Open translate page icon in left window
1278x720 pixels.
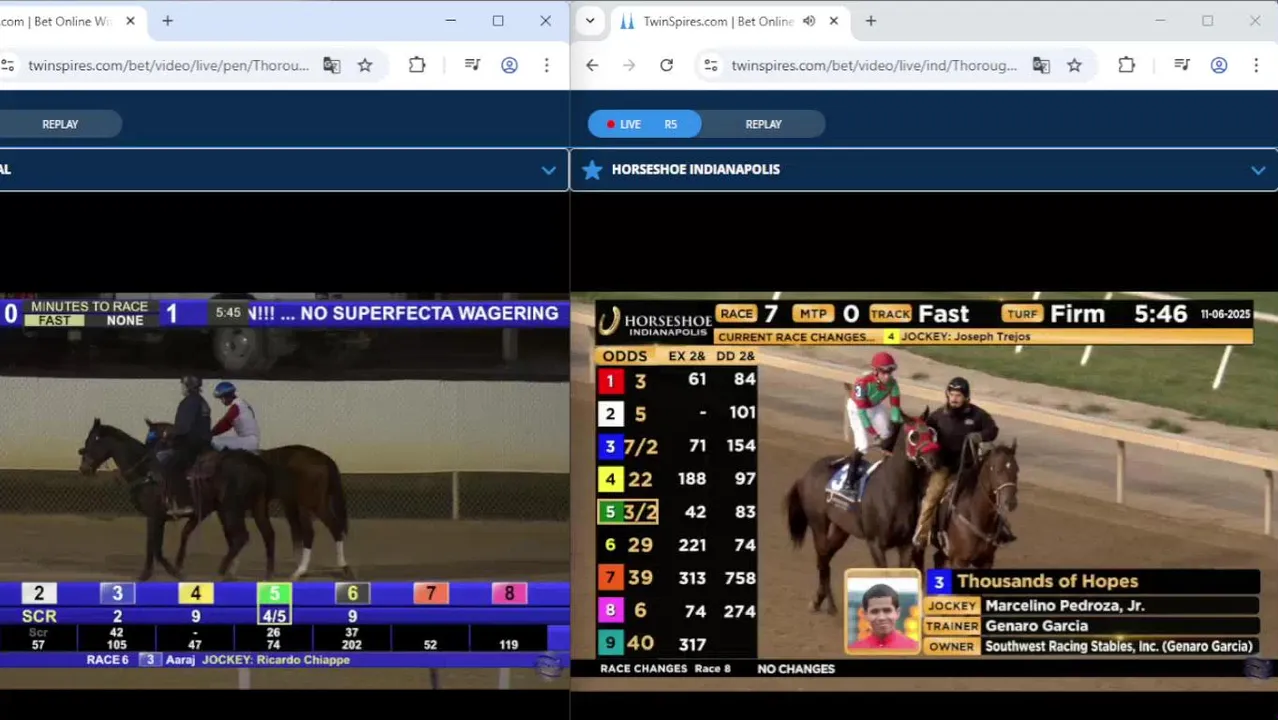point(331,65)
